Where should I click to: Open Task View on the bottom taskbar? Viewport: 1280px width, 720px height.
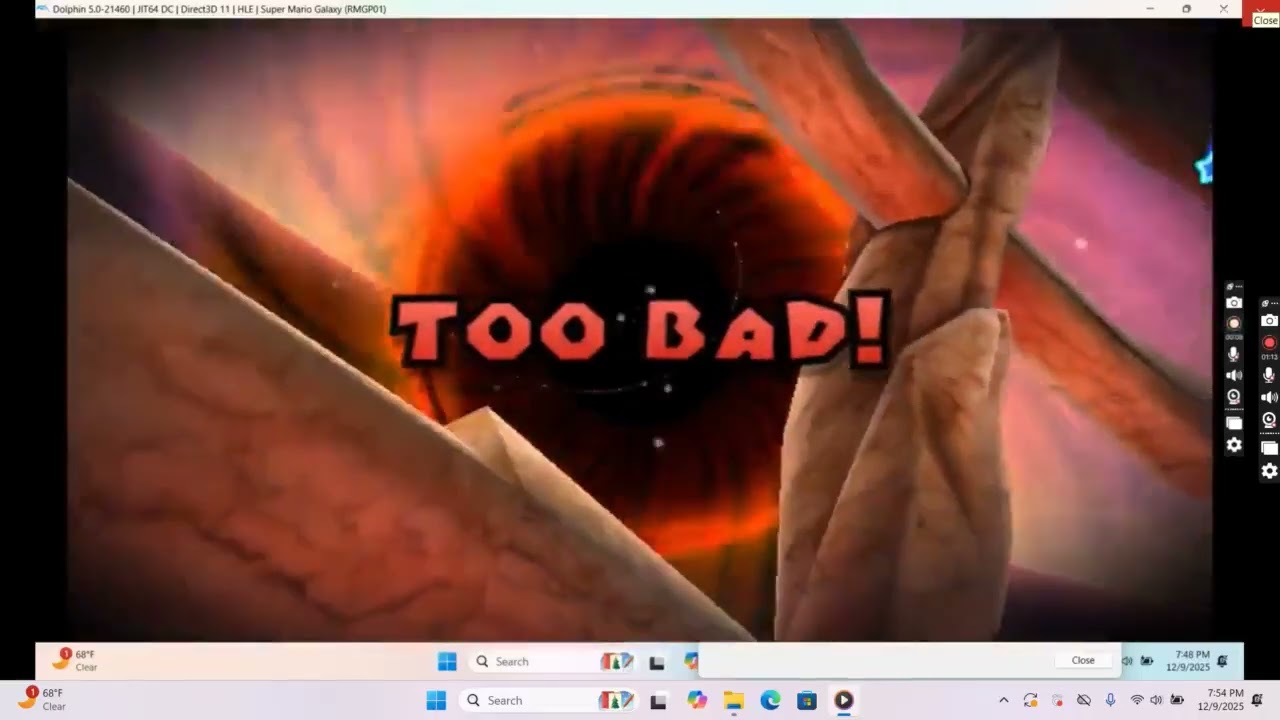(657, 701)
